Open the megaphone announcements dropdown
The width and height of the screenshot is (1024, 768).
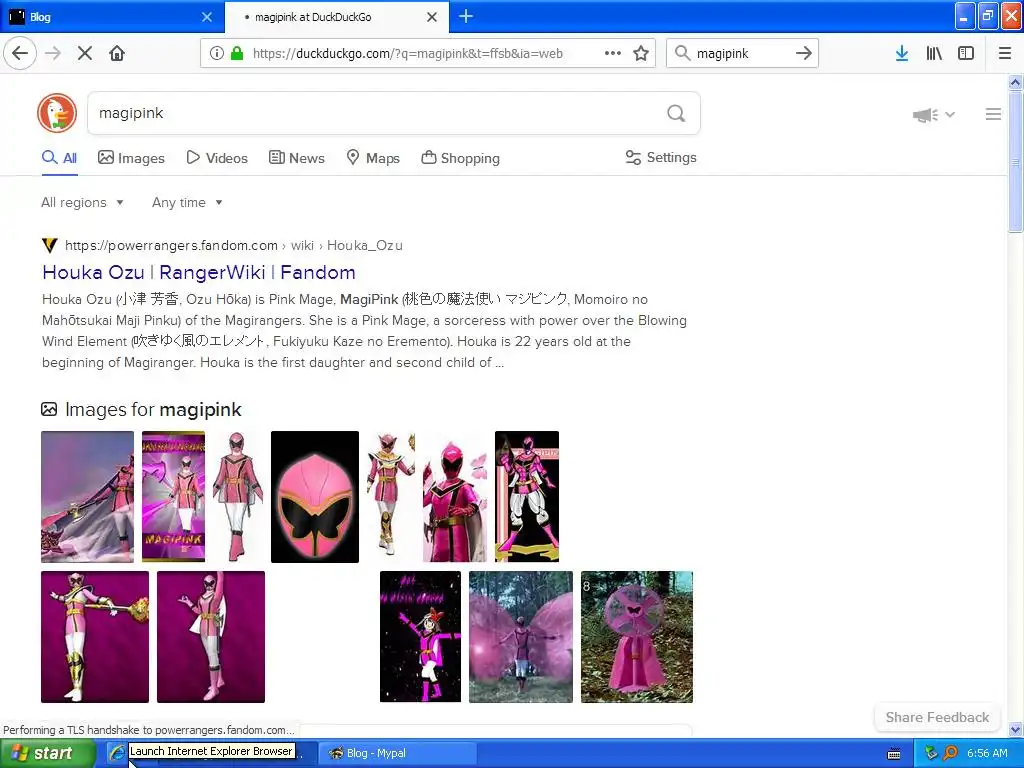click(934, 115)
